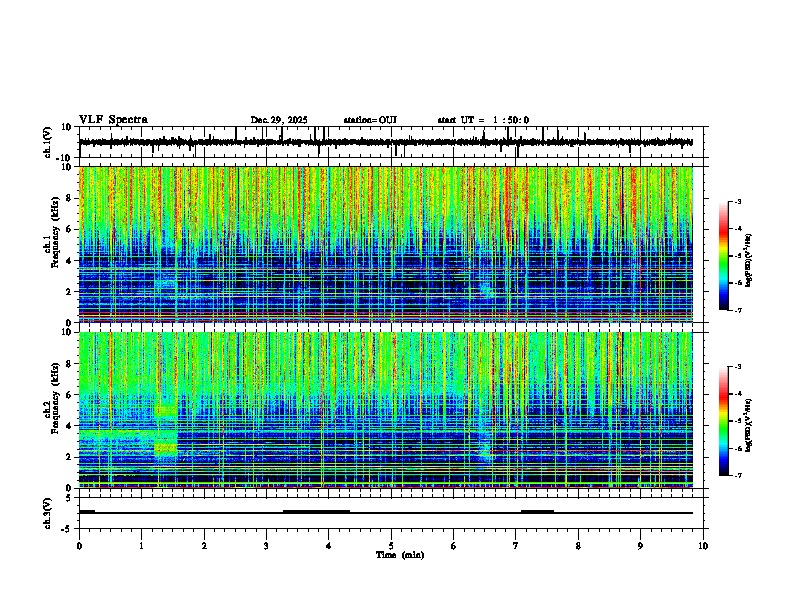The width and height of the screenshot is (792, 612).
Task: Click the bright green 5 kHz patch in ch.2 spectrogram
Action: point(166,411)
